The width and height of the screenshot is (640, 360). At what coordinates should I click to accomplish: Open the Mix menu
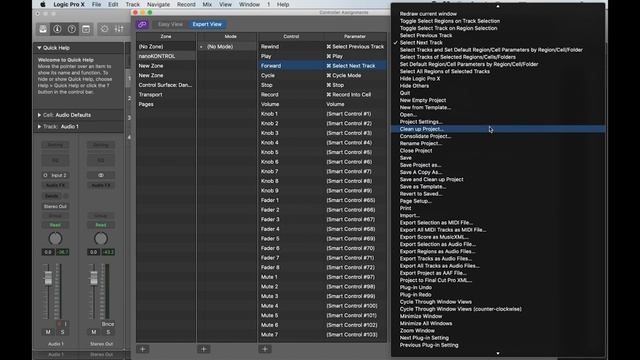point(207,4)
